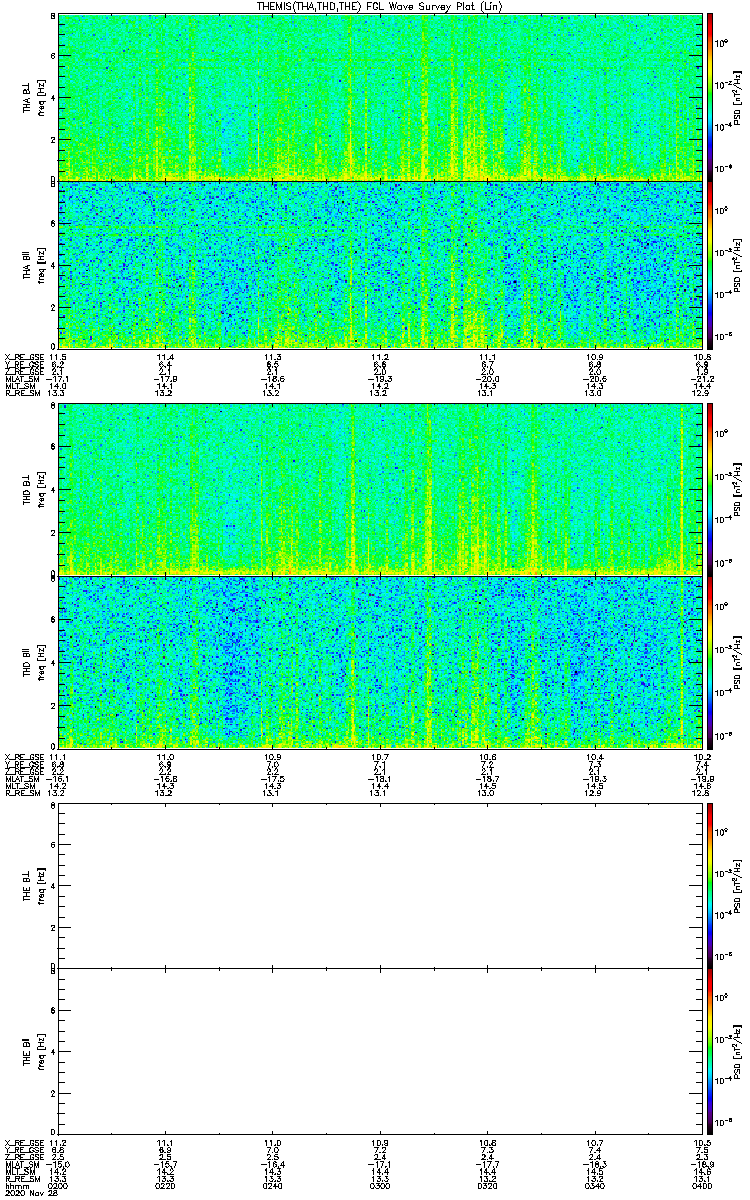Click the 0200 time tick label
Viewport: 750px width, 1200px height.
pos(58,1185)
